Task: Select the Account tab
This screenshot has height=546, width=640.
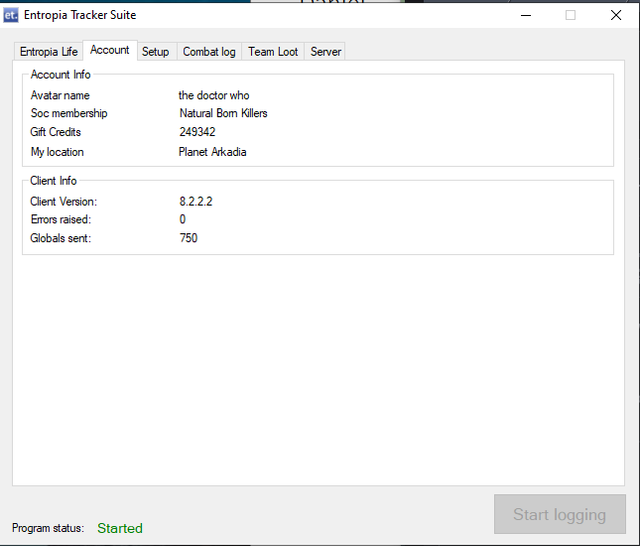Action: (x=110, y=50)
